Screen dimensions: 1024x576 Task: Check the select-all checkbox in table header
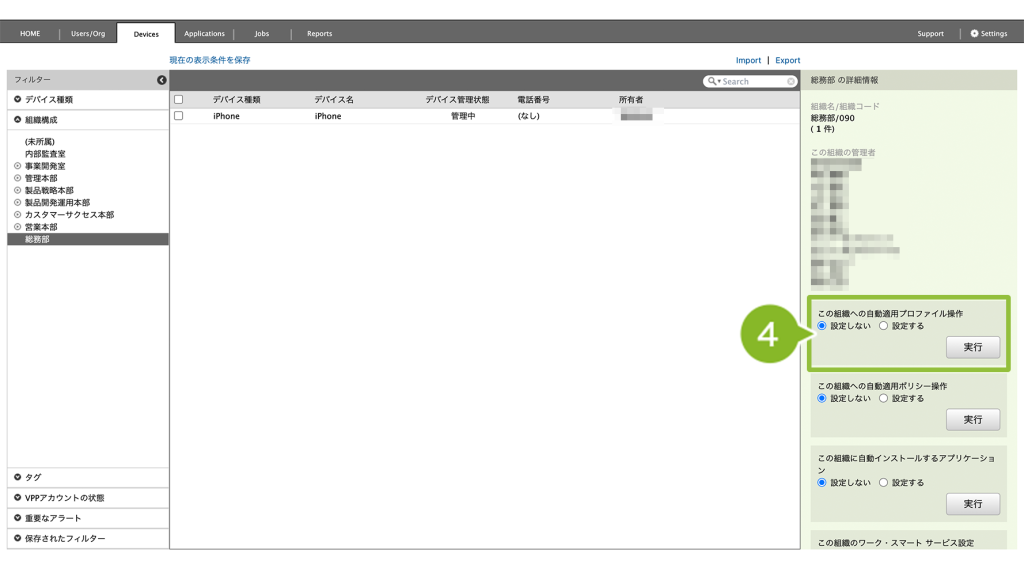[179, 100]
